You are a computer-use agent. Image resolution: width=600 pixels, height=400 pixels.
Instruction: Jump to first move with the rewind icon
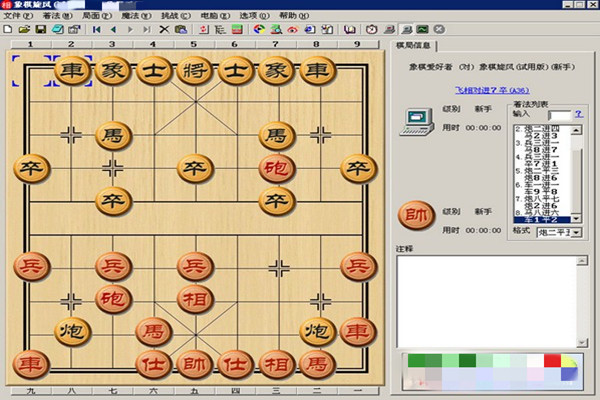coord(97,30)
